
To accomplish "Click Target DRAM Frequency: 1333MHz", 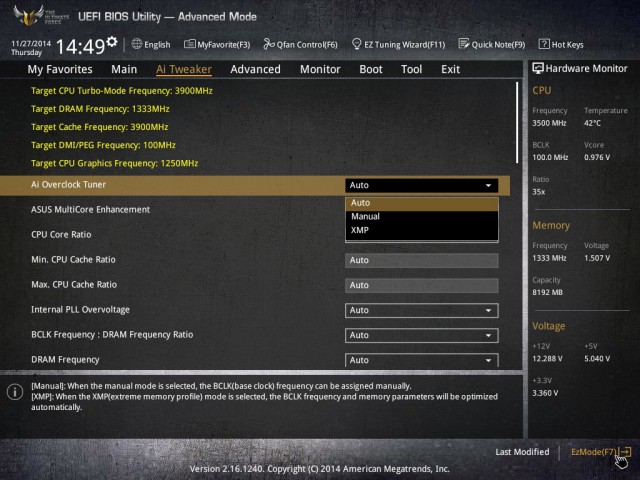I will click(100, 109).
